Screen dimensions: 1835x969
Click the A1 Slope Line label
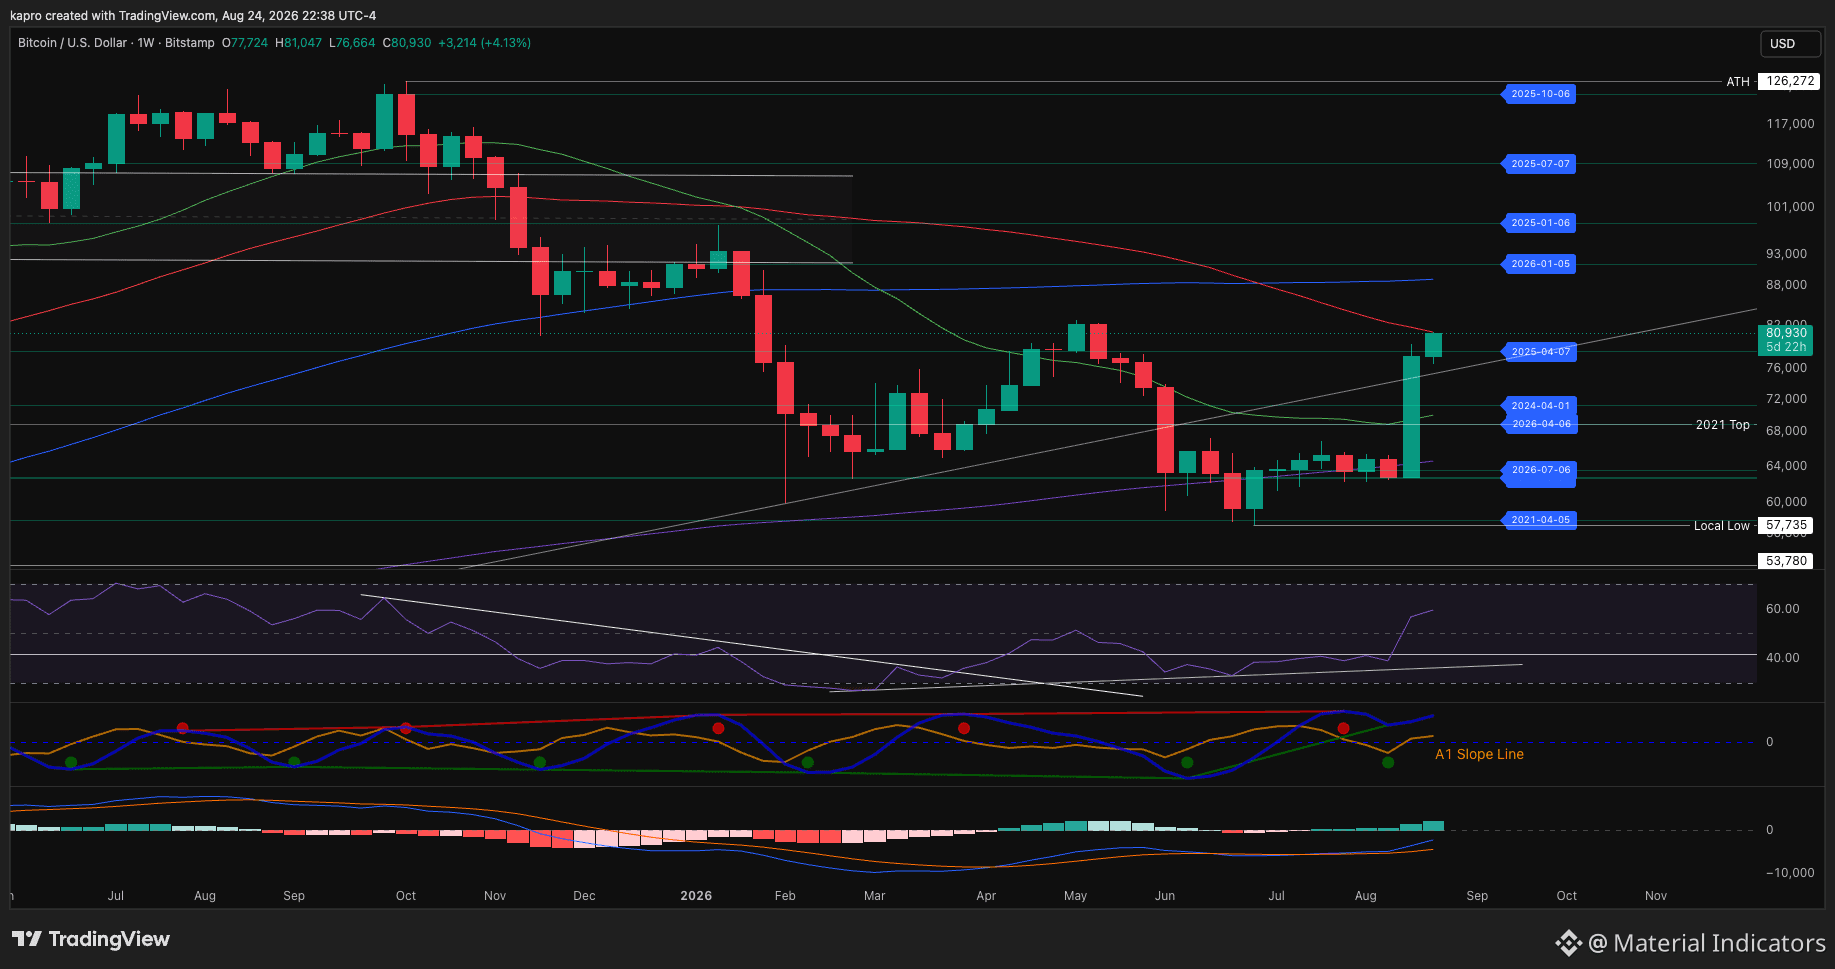pyautogui.click(x=1479, y=755)
